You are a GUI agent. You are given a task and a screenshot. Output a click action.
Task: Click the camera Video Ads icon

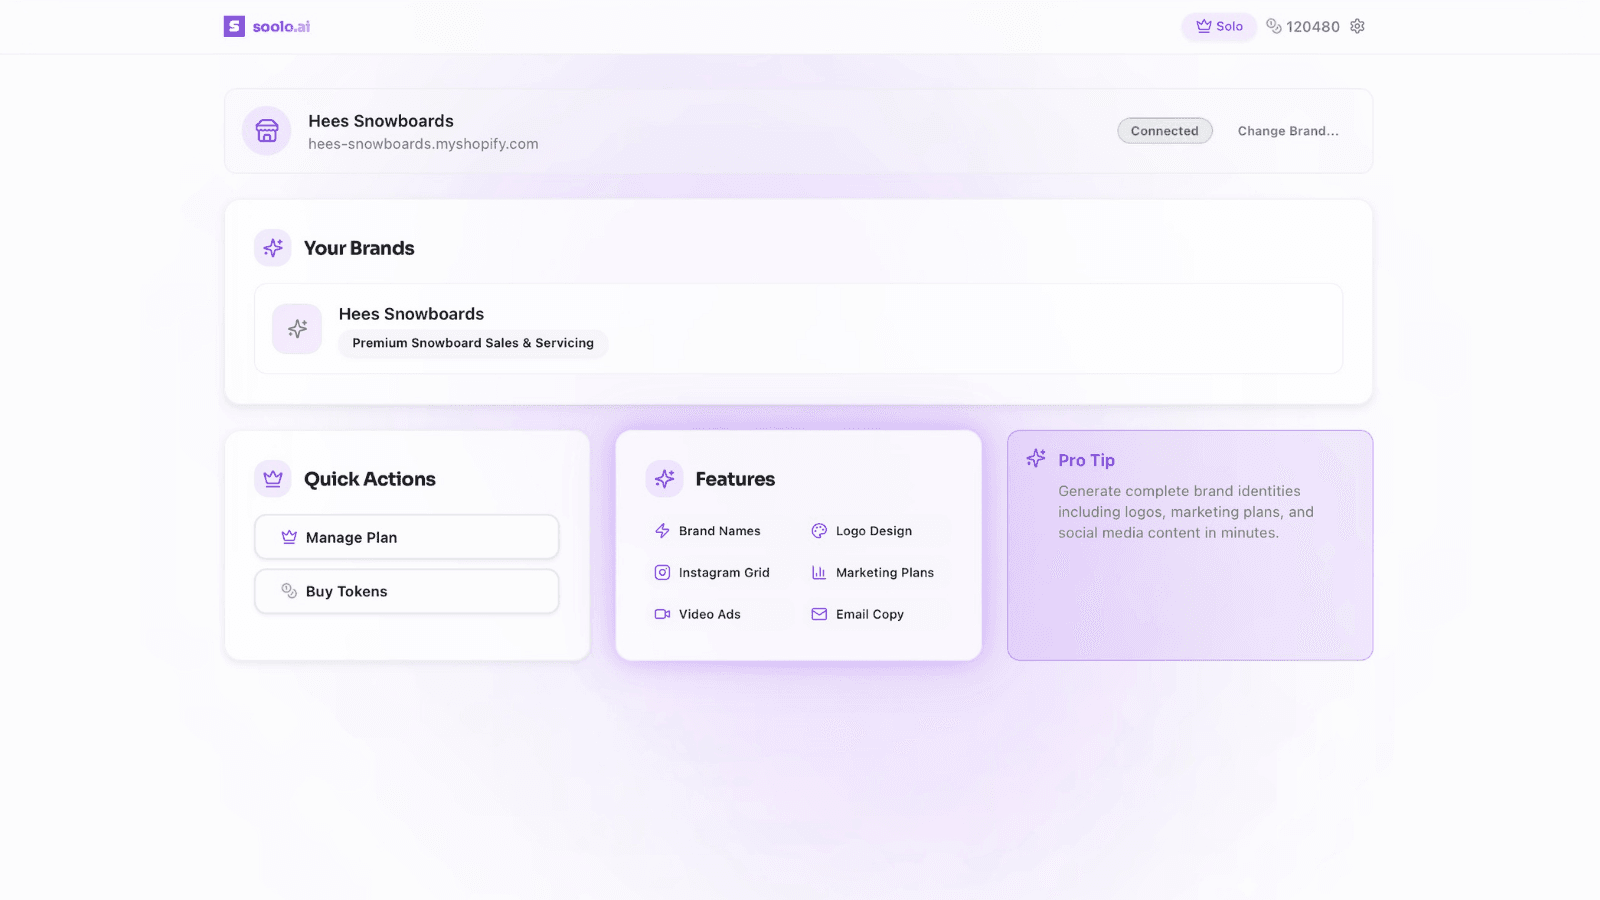662,614
